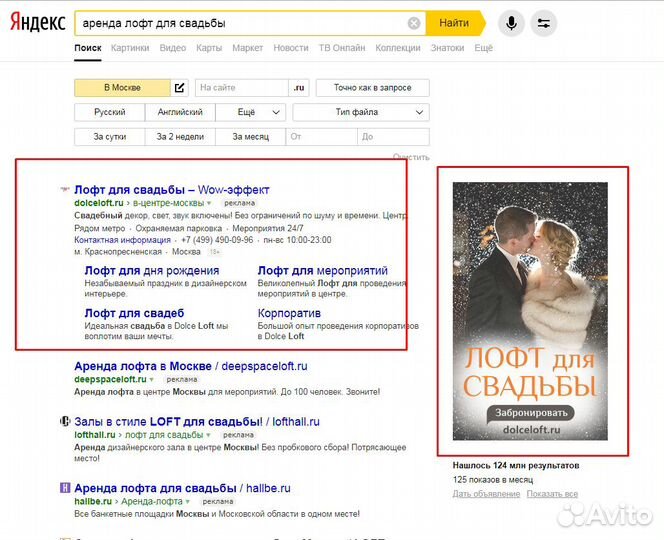Open Контактная информация link
664x540 pixels.
tap(122, 240)
